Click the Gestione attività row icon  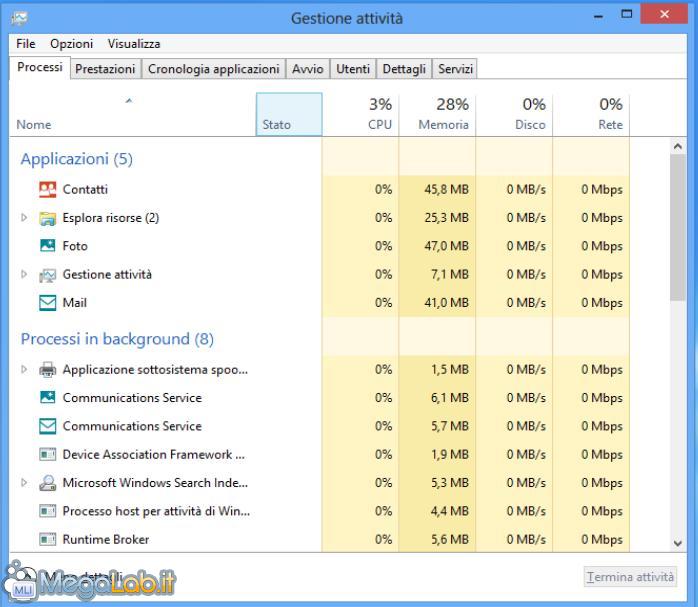(x=48, y=275)
